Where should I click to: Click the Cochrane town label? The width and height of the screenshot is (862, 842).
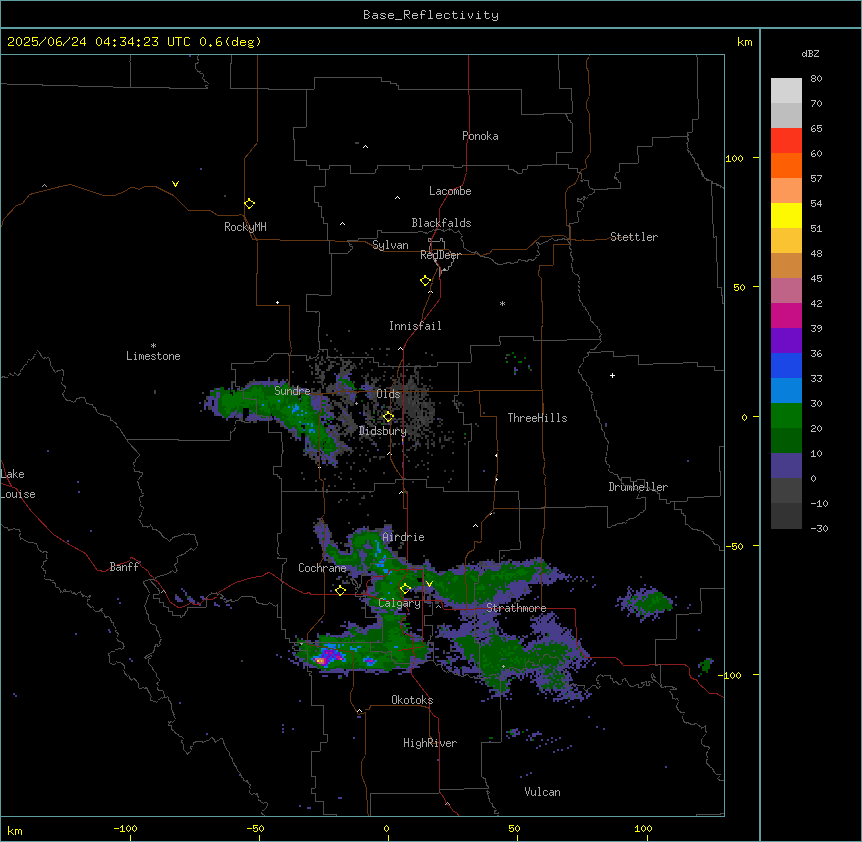point(322,568)
